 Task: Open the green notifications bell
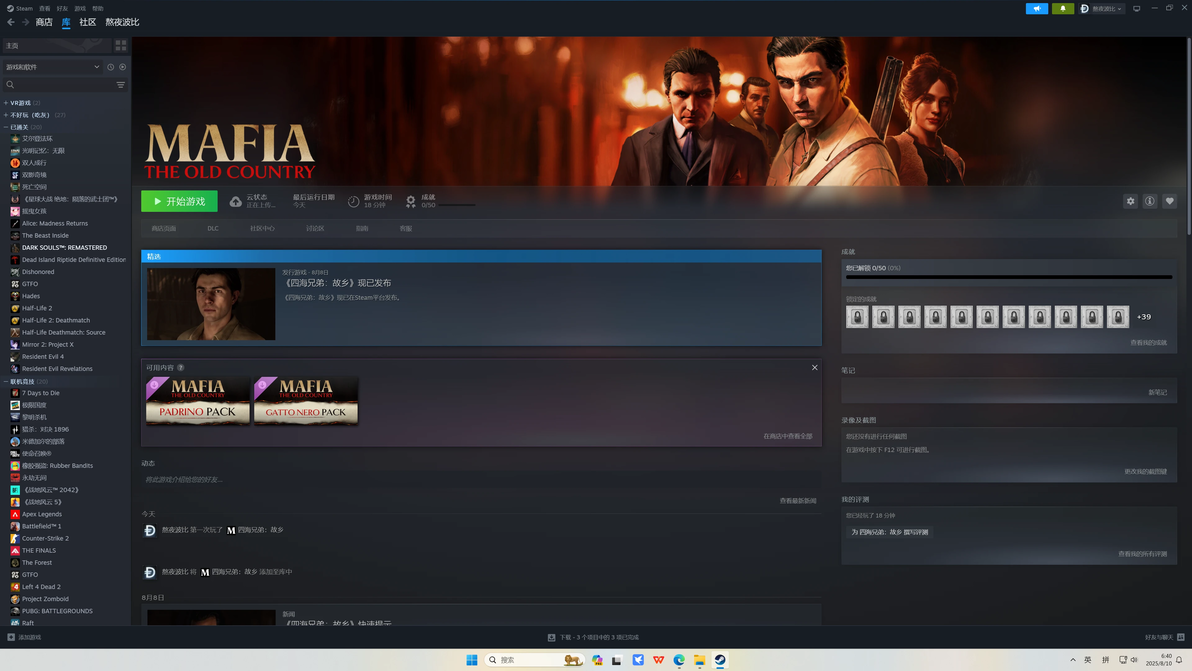1063,8
